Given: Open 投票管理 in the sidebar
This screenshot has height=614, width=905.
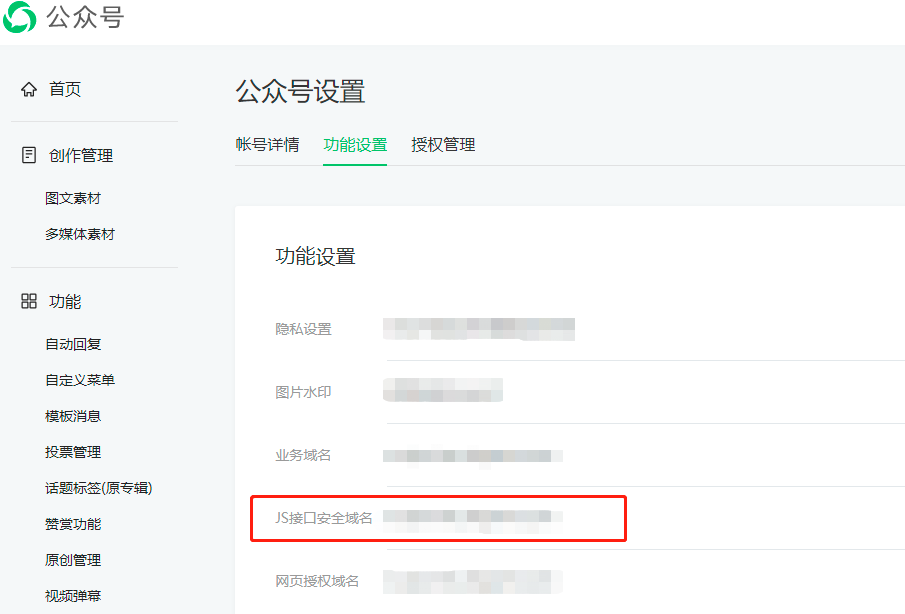Looking at the screenshot, I should click(x=73, y=452).
